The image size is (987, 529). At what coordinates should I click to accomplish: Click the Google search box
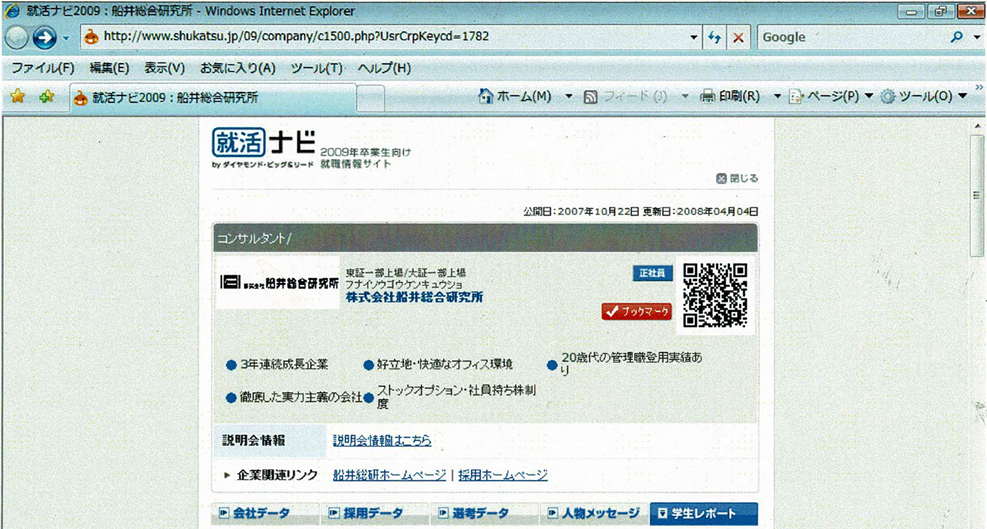click(x=851, y=37)
